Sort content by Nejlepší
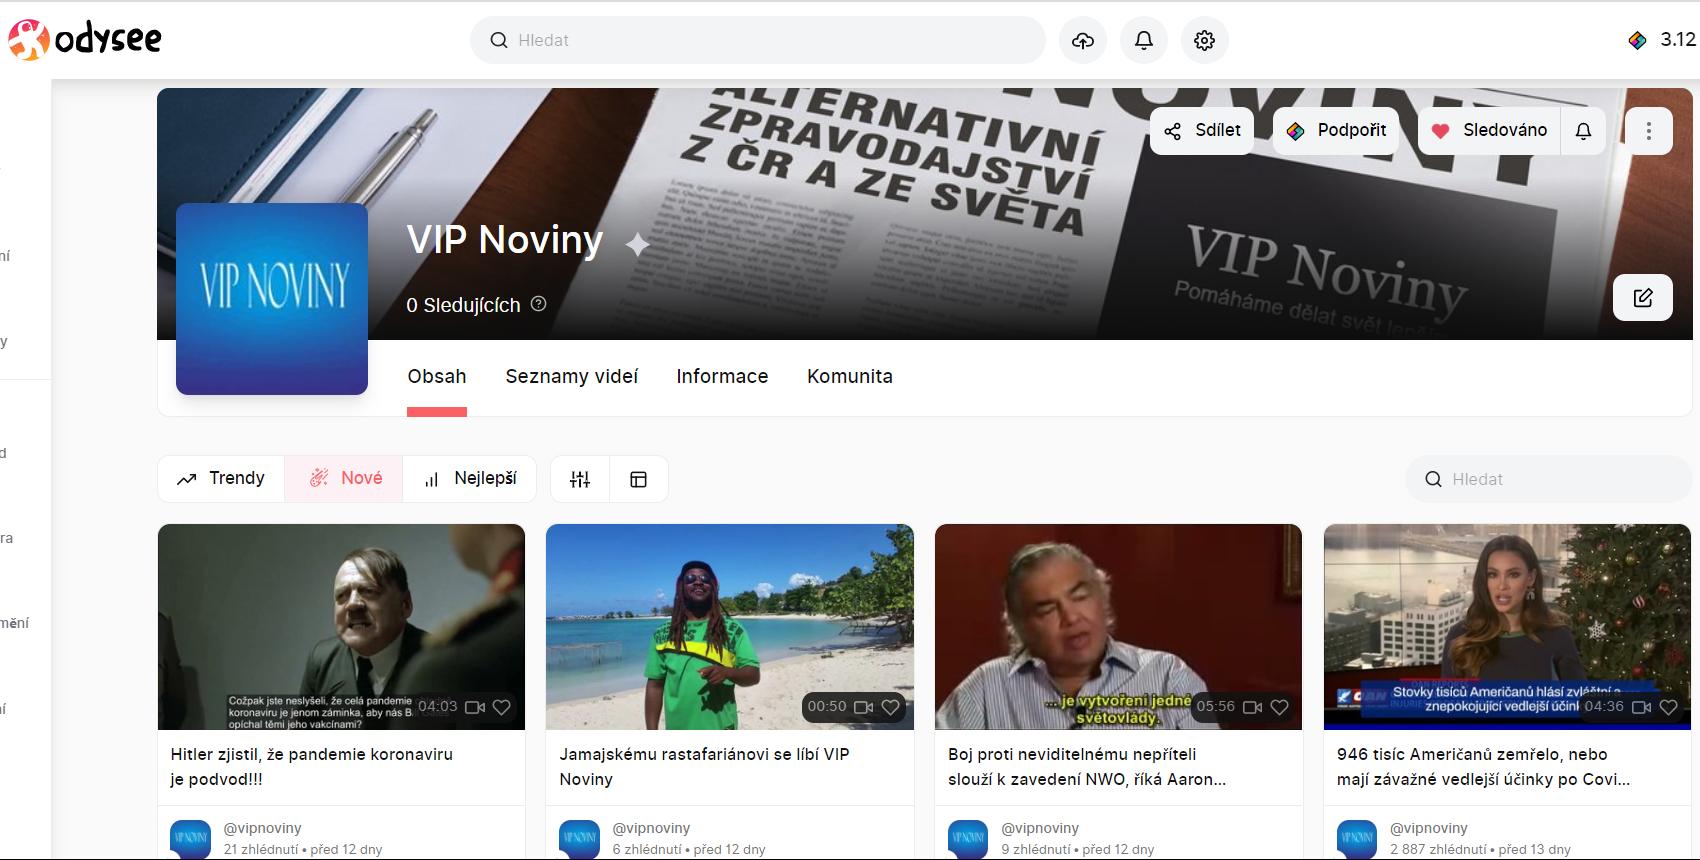The height and width of the screenshot is (860, 1700). click(x=470, y=479)
